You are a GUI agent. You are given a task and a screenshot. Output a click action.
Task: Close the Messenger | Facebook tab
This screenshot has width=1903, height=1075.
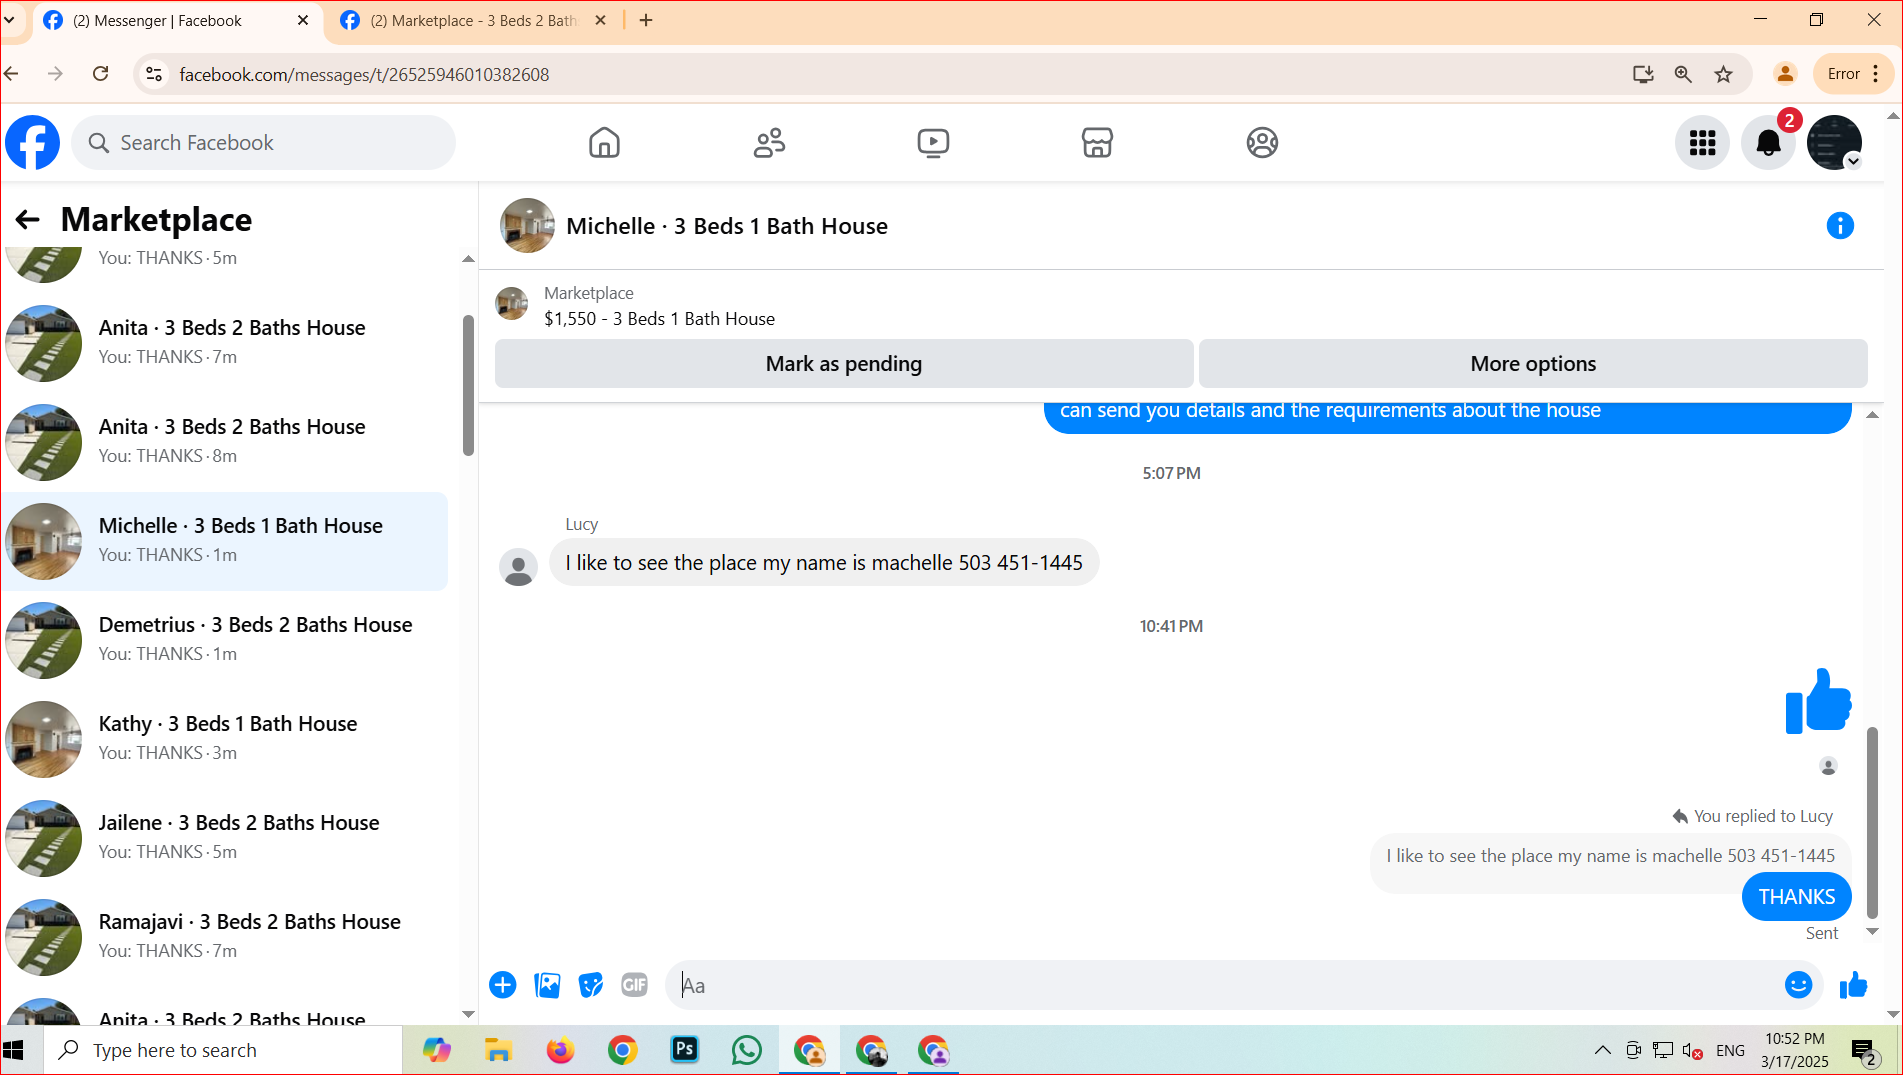pos(303,21)
